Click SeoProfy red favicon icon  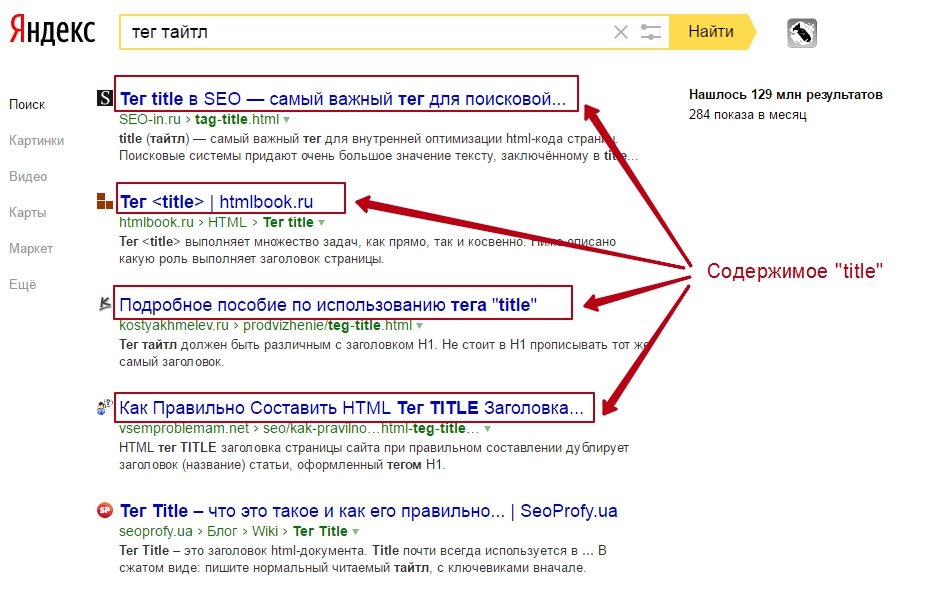(x=105, y=510)
